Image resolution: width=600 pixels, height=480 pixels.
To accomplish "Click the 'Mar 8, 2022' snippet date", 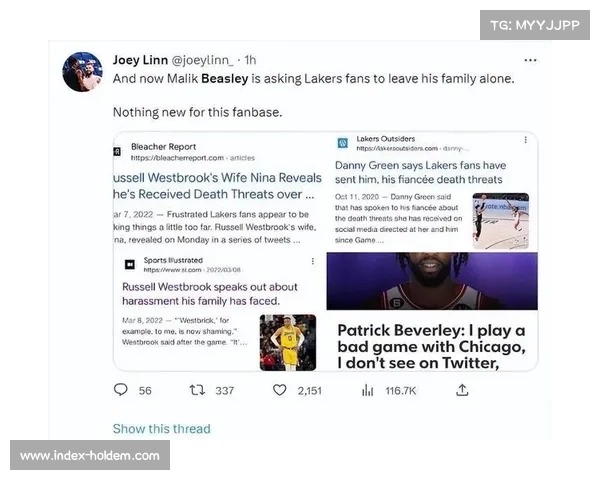I will pyautogui.click(x=142, y=320).
